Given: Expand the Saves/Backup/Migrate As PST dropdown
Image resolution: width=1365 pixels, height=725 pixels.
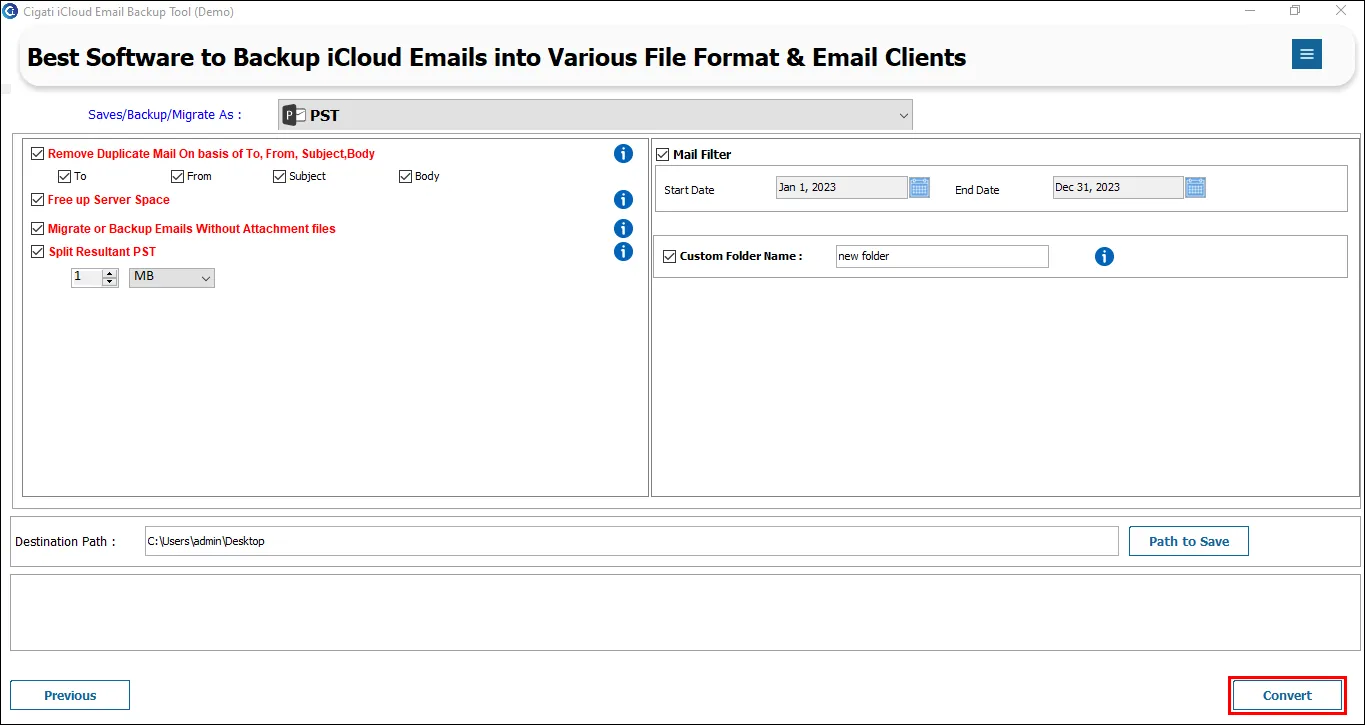Looking at the screenshot, I should coord(595,115).
